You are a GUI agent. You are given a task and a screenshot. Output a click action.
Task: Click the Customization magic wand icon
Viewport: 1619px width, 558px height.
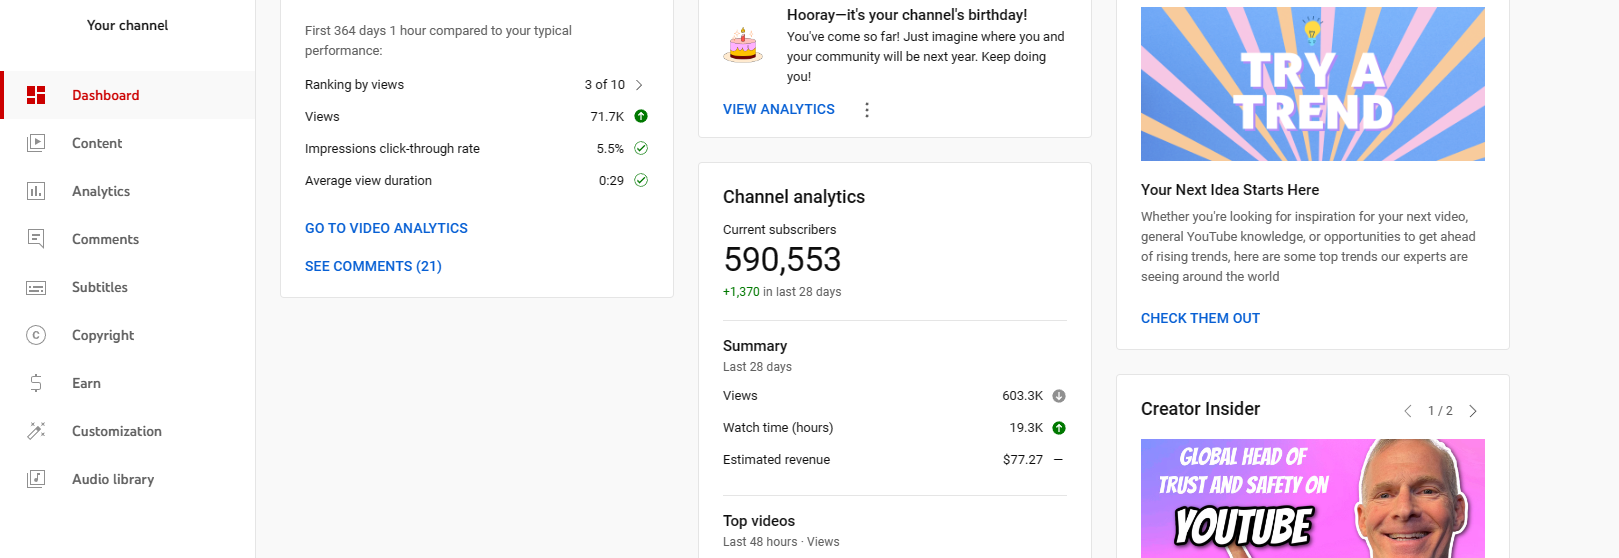pos(36,431)
